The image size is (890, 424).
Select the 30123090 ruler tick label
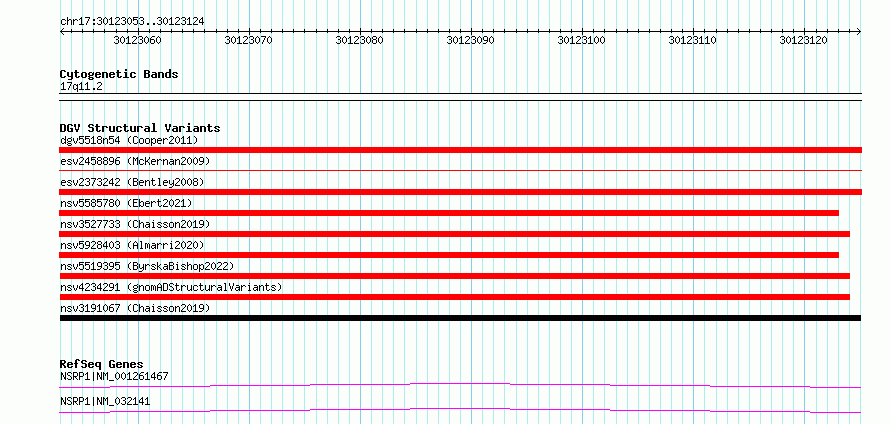tap(470, 40)
